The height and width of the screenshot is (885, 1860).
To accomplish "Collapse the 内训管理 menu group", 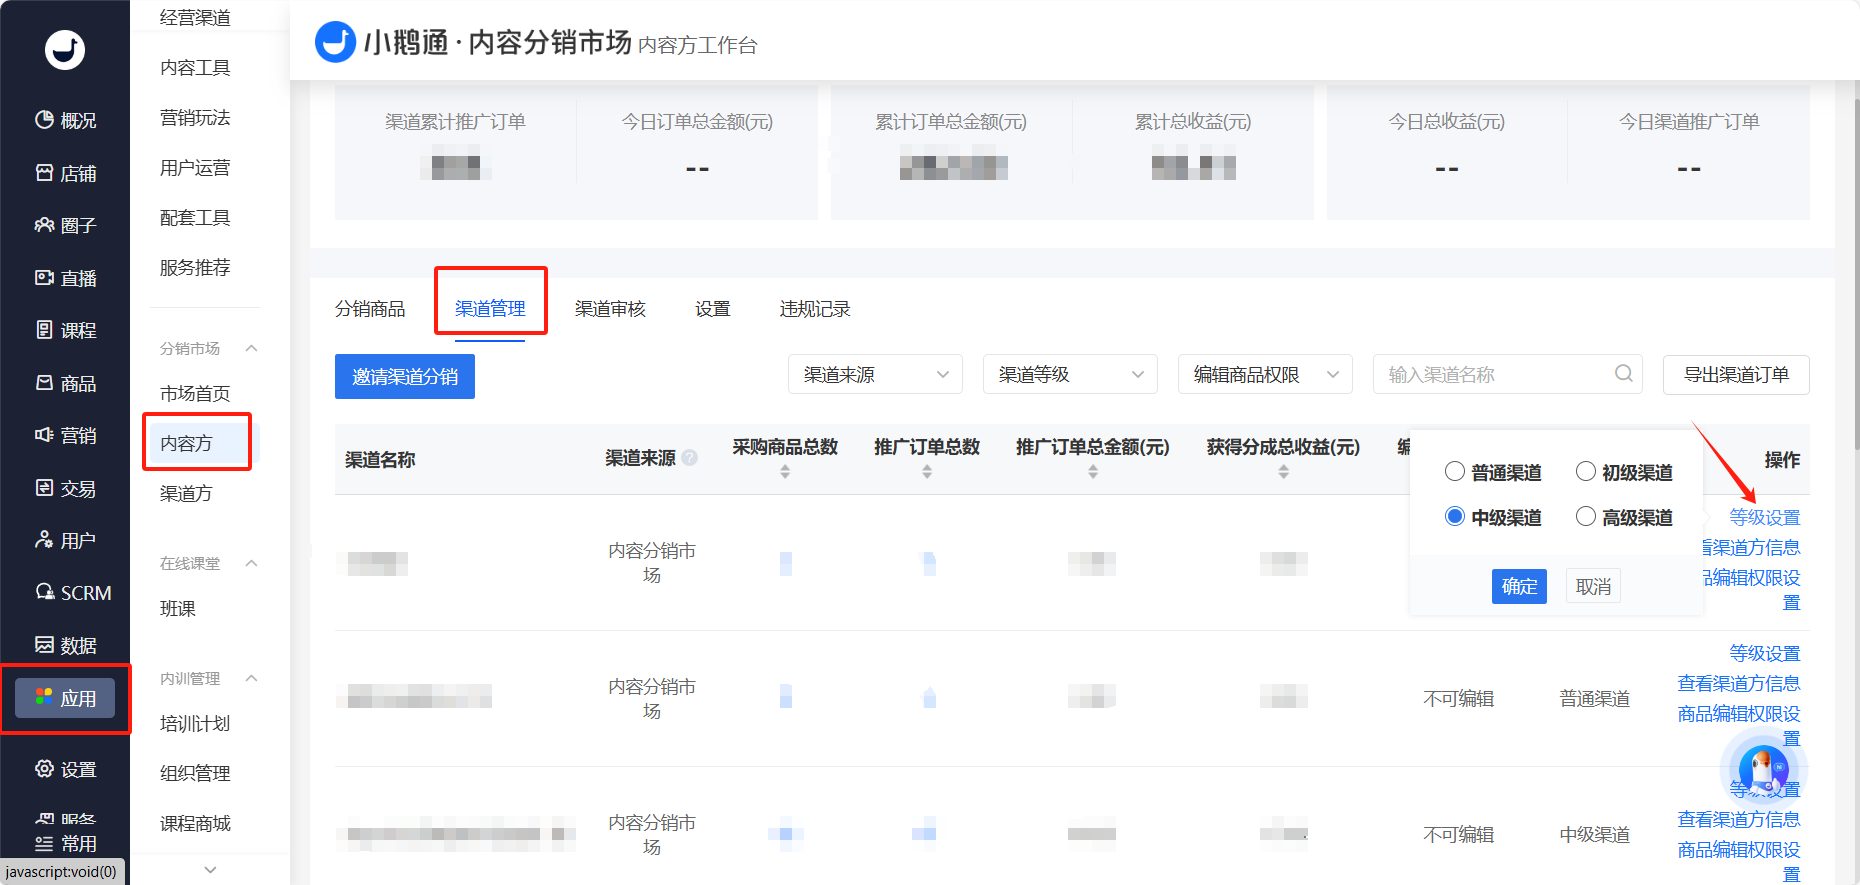I will tap(252, 678).
